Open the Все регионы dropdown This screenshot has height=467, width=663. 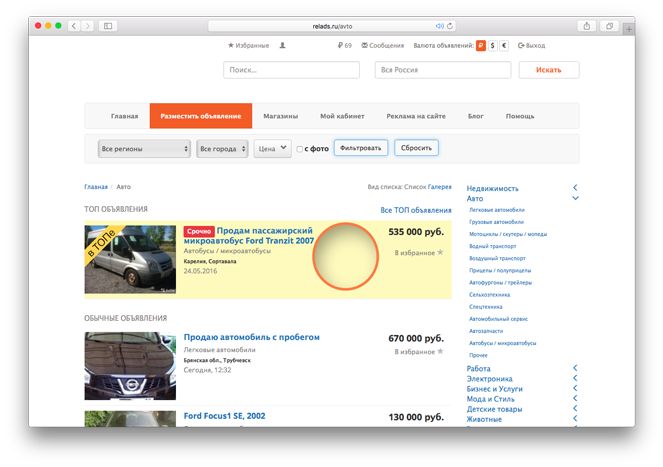(144, 148)
